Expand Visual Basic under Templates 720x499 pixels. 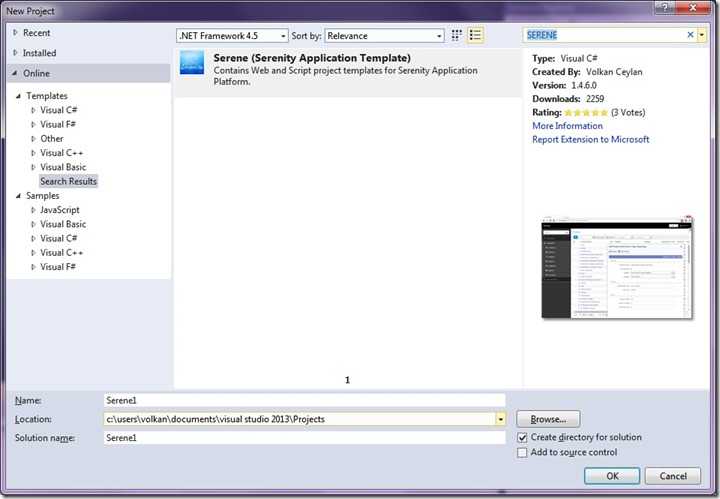[33, 167]
